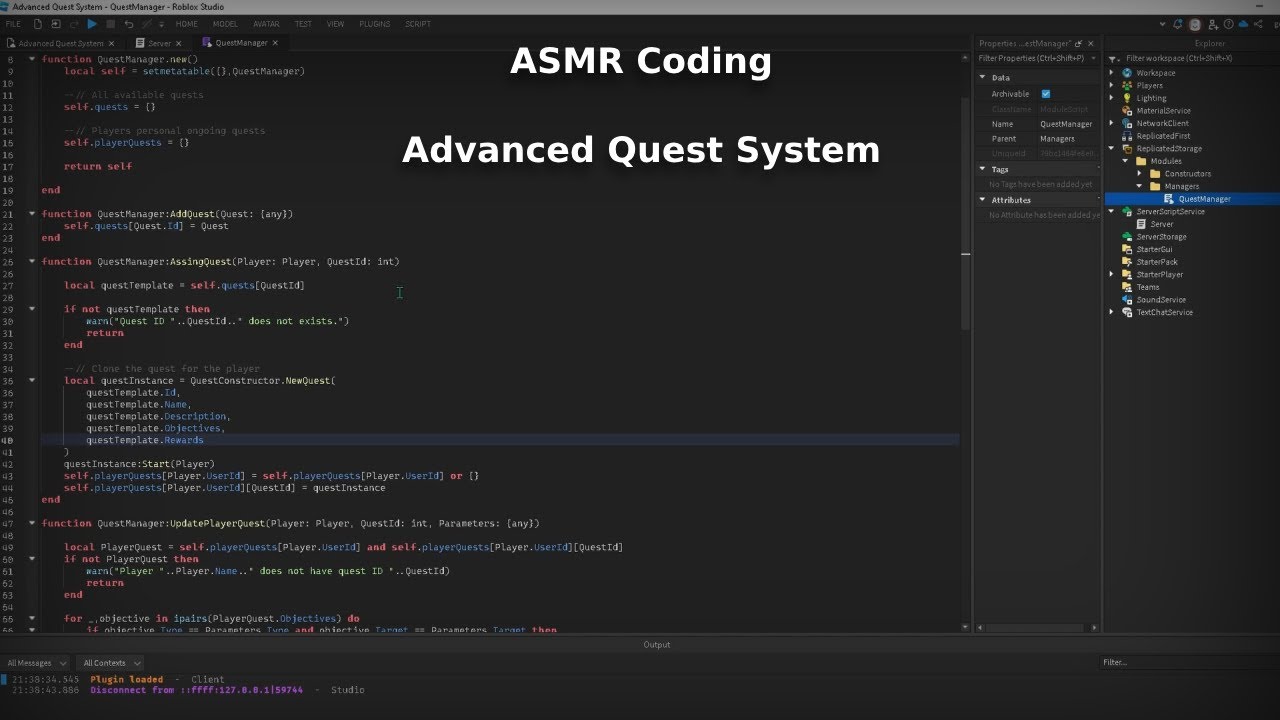
Task: Open the quick access toolbar dropdown arrow
Action: coord(162,24)
